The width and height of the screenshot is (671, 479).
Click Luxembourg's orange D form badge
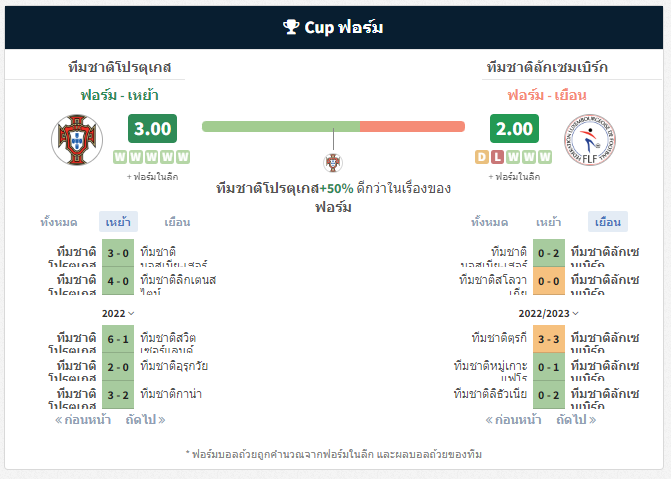click(x=481, y=157)
